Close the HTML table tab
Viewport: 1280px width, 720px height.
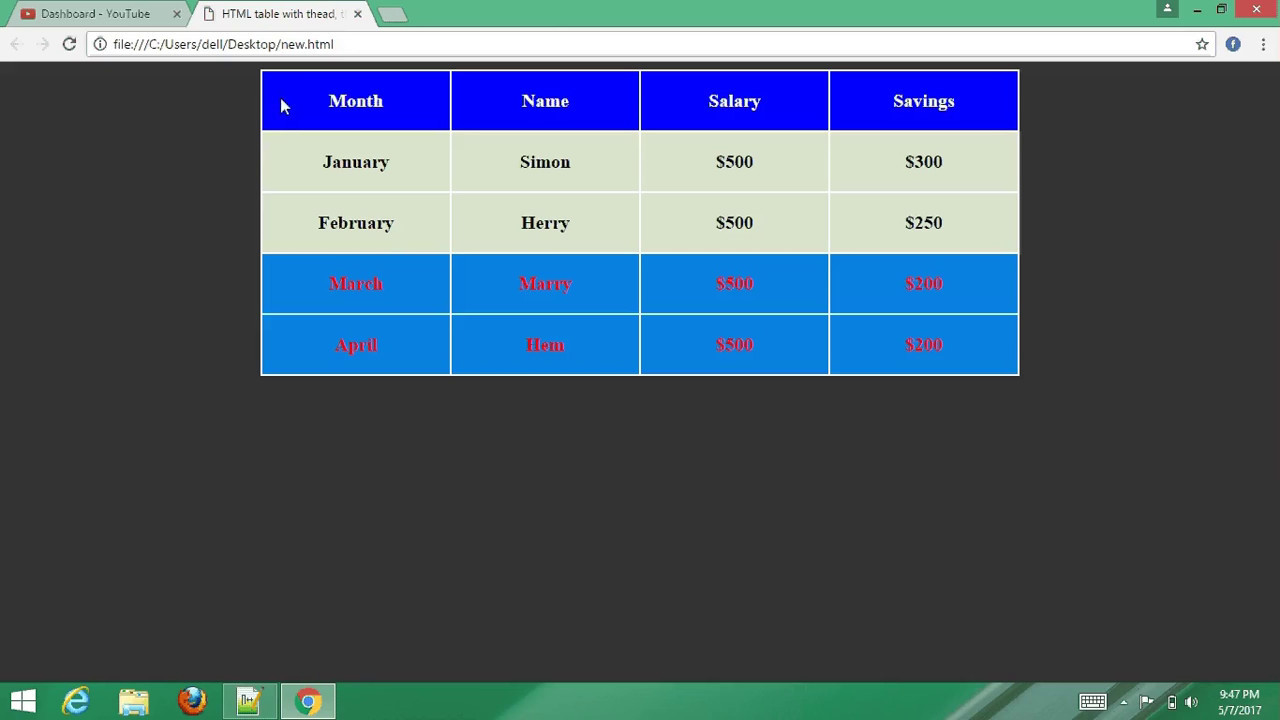(357, 14)
